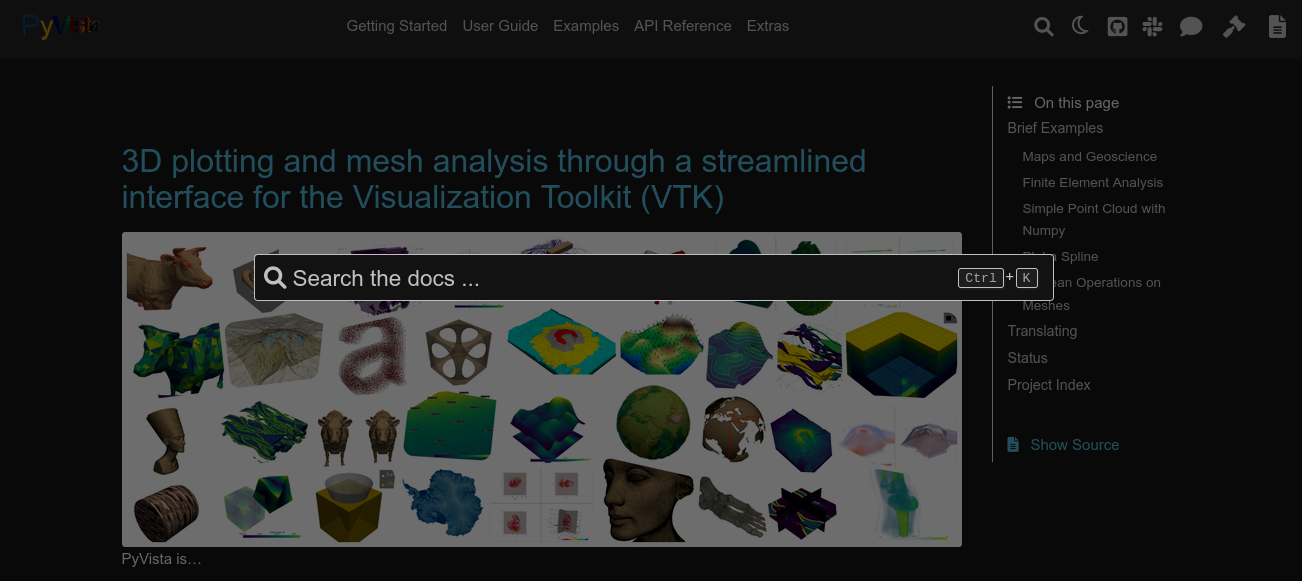The image size is (1302, 581).
Task: Expand the Status section in sidebar
Action: click(x=1027, y=358)
